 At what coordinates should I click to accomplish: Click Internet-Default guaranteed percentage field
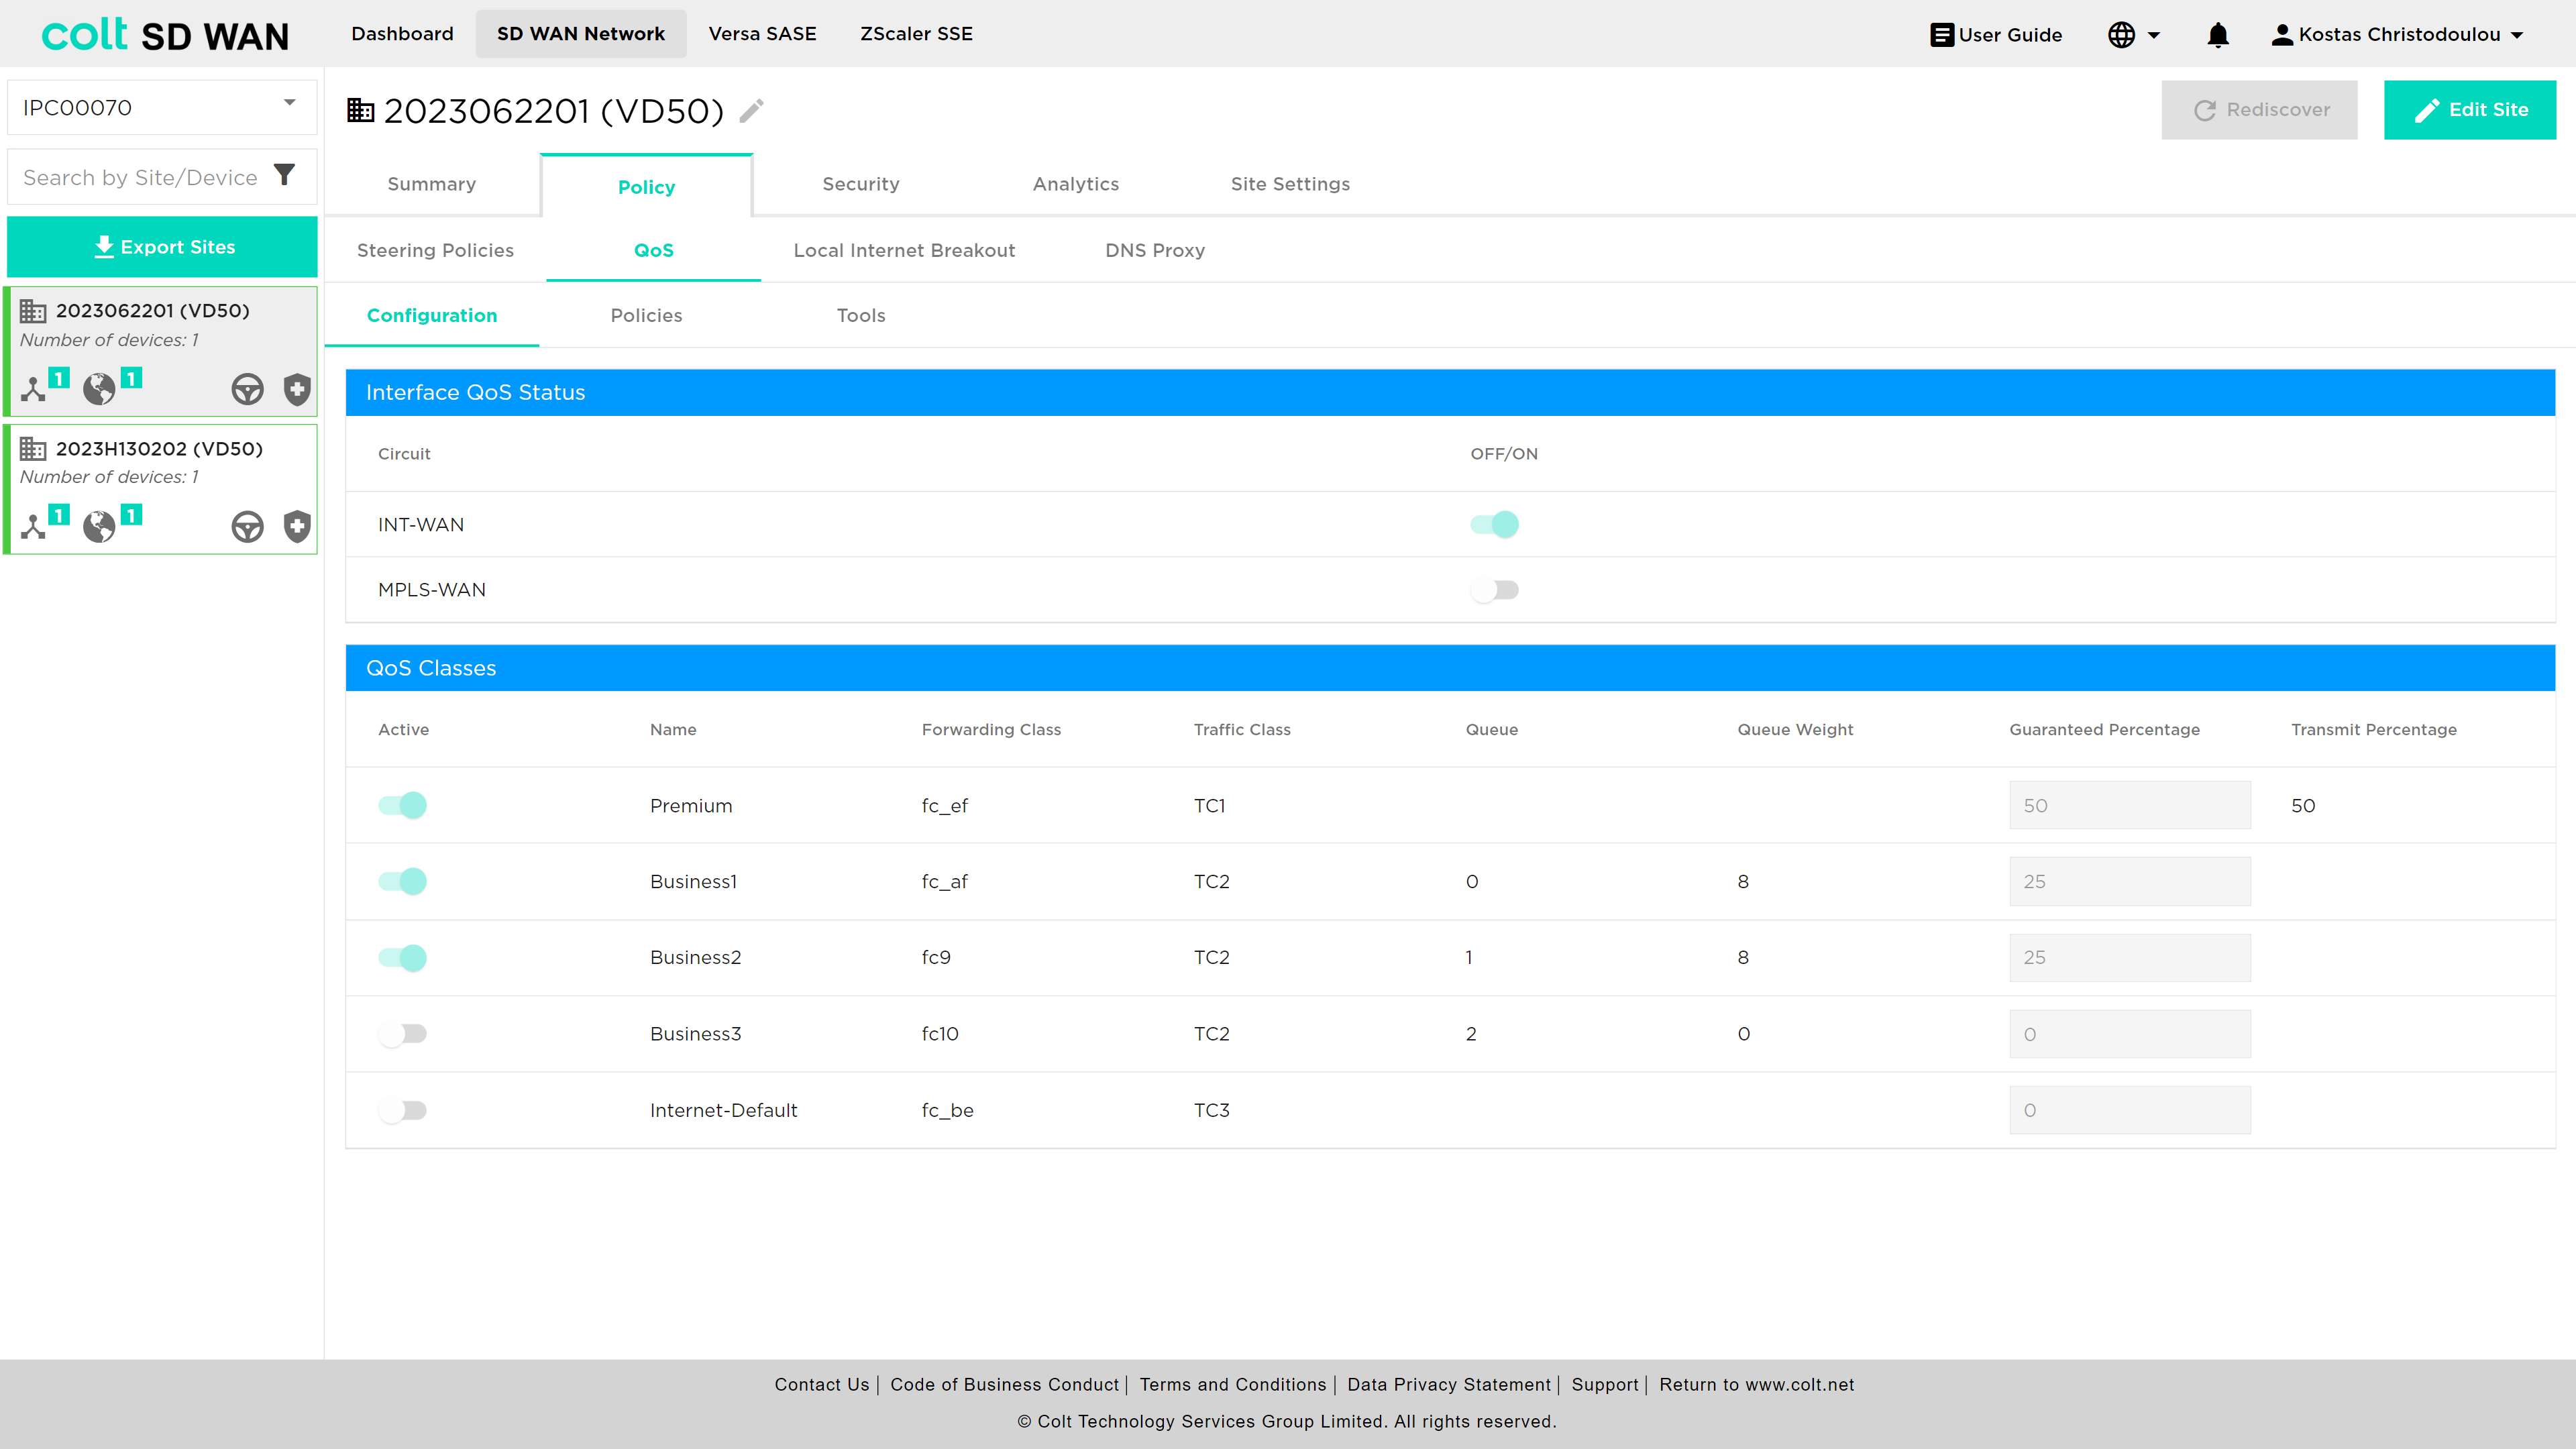(2130, 1110)
